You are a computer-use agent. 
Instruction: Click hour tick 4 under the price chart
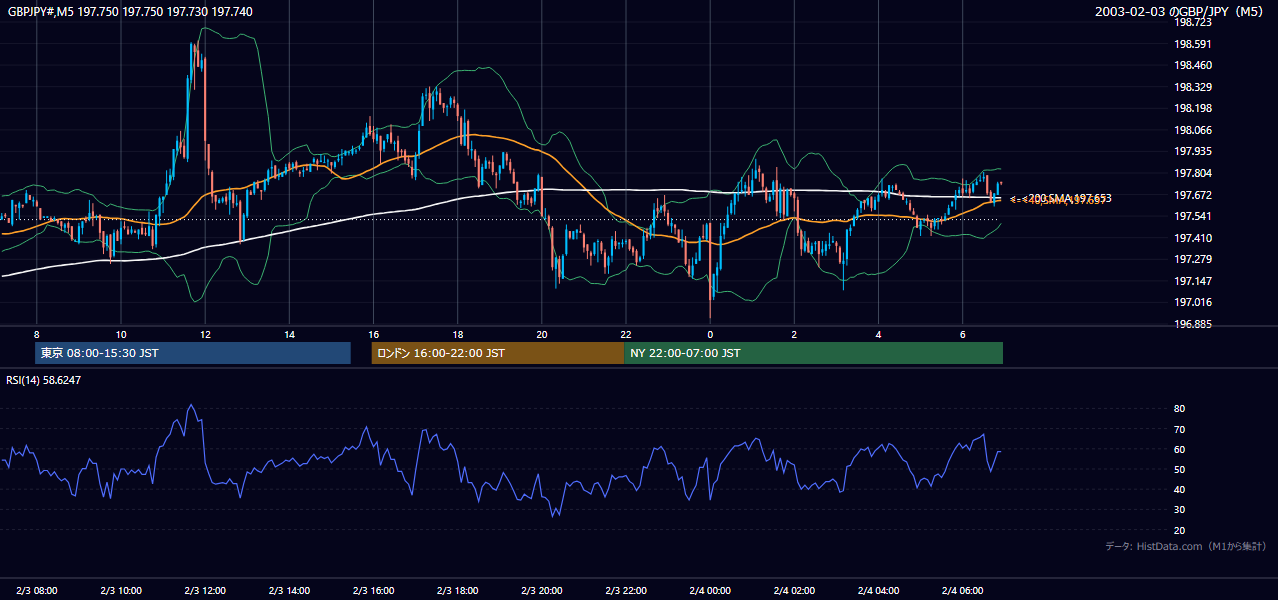[878, 334]
